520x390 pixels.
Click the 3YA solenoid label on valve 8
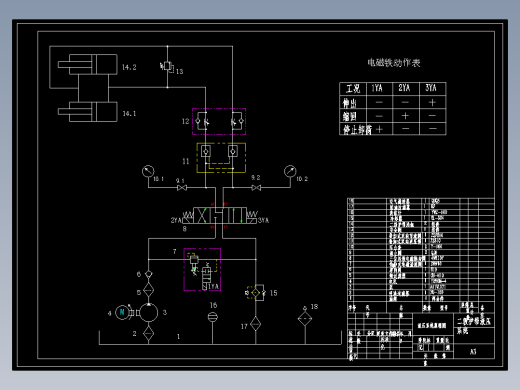click(x=263, y=220)
